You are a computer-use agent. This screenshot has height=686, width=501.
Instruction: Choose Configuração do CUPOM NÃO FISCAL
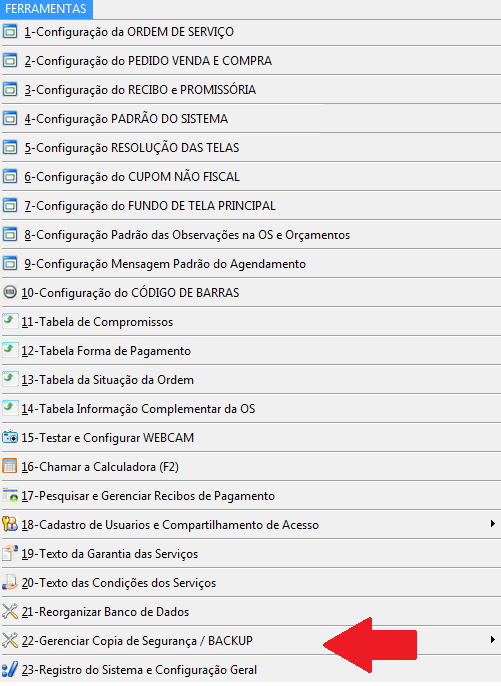(x=250, y=177)
